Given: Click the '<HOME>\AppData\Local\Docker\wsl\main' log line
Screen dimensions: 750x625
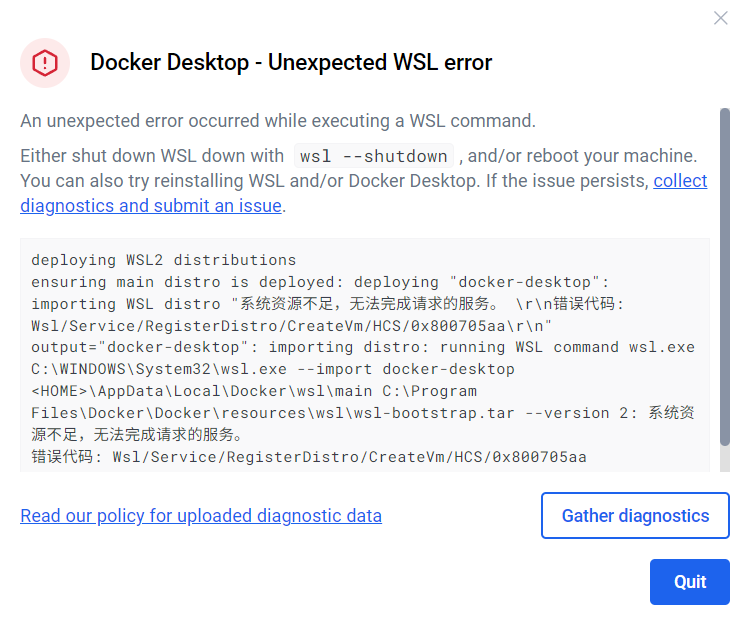Looking at the screenshot, I should 254,391.
